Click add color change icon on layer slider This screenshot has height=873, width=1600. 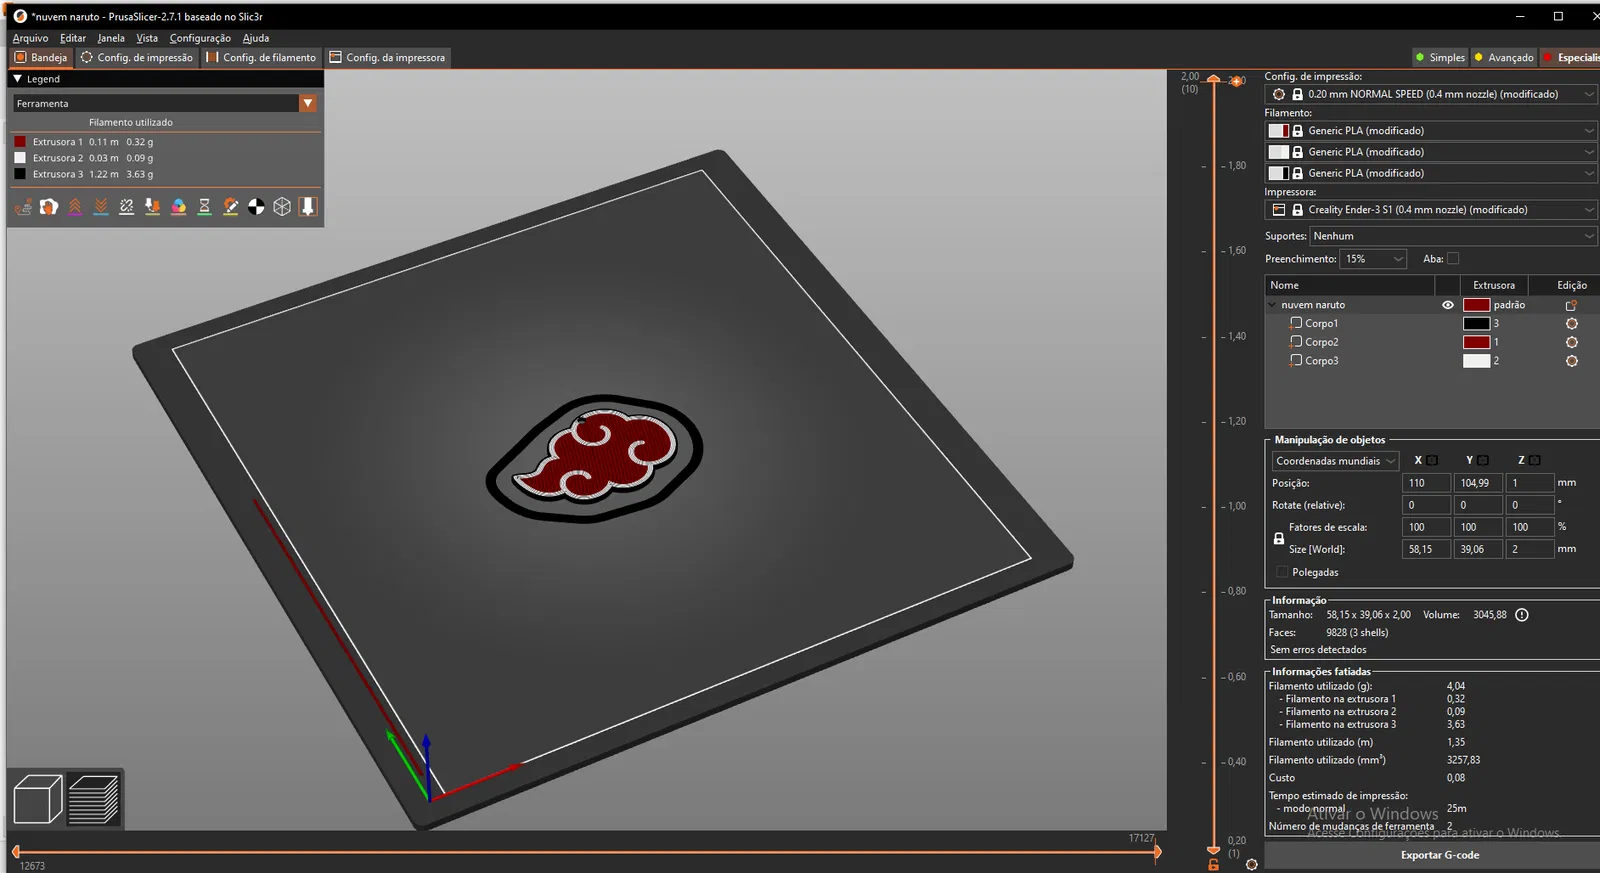1236,81
